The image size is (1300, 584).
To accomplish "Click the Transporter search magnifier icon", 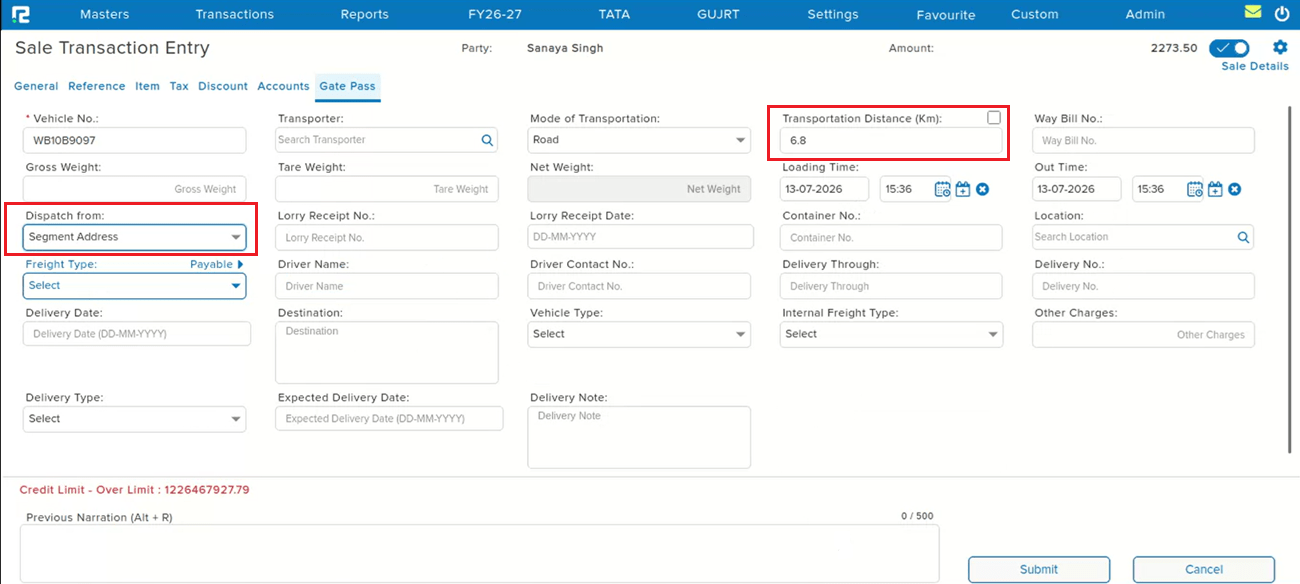I will pyautogui.click(x=487, y=140).
